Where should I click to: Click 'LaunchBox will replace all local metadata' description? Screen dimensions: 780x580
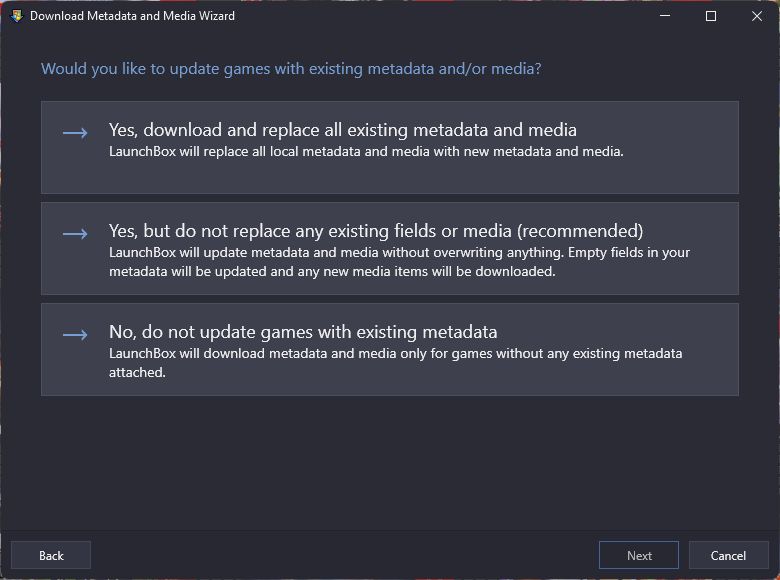[x=366, y=152]
